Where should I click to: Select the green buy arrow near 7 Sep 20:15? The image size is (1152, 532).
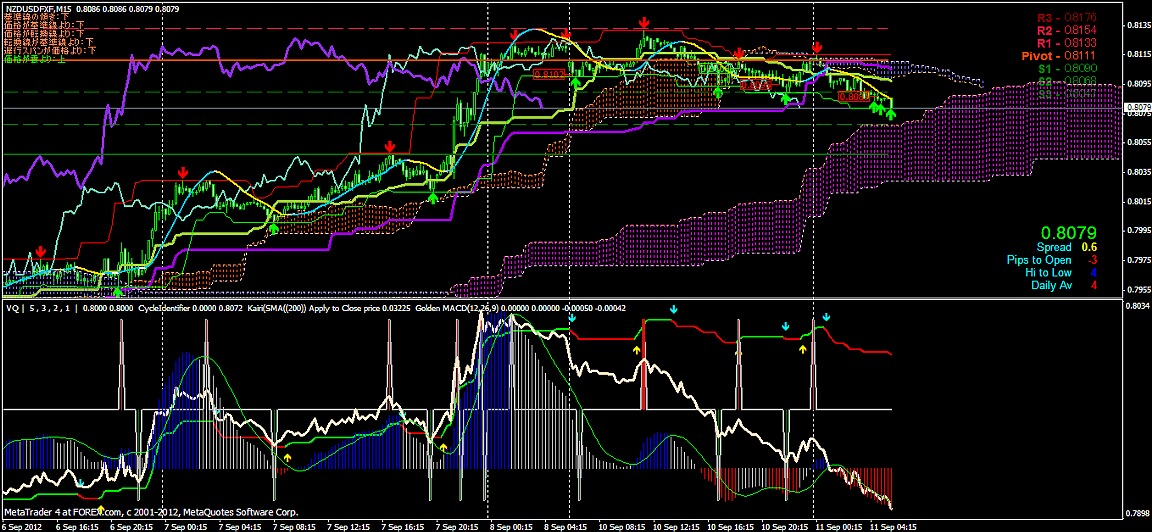point(433,196)
